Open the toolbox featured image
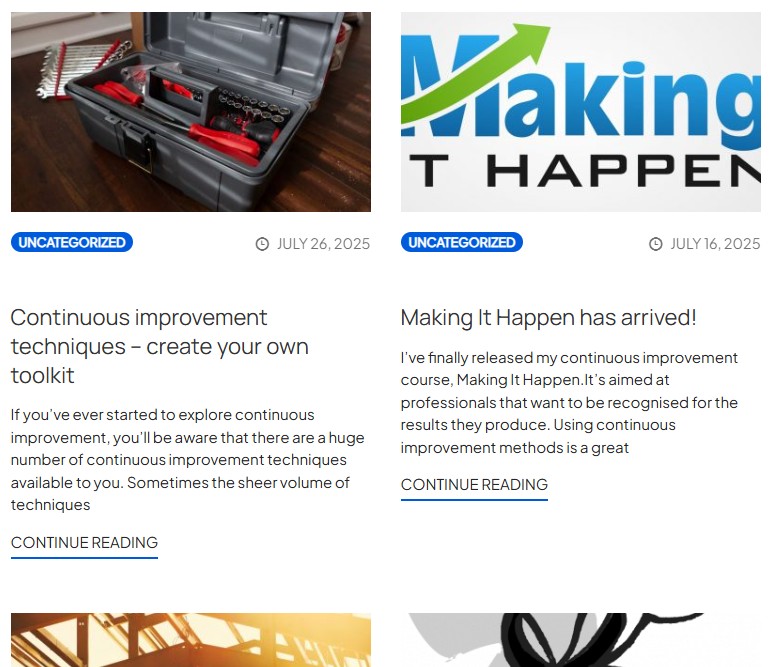Screen dimensions: 769x667 pos(191,112)
